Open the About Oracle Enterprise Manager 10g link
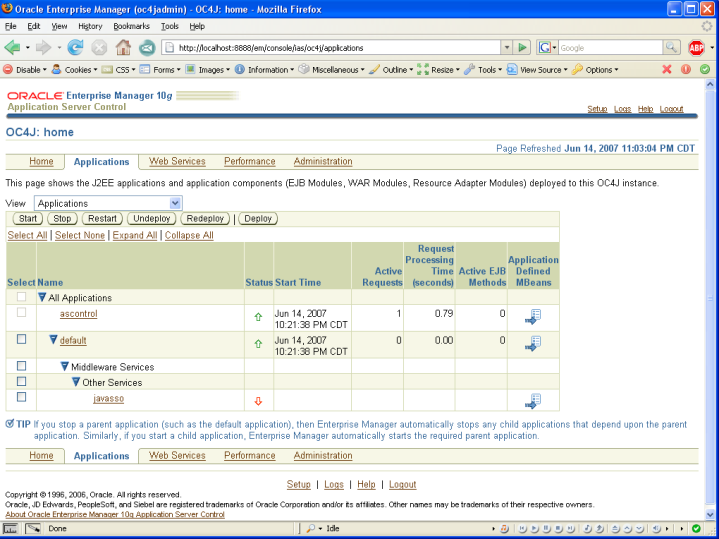719x539 pixels. tap(115, 515)
